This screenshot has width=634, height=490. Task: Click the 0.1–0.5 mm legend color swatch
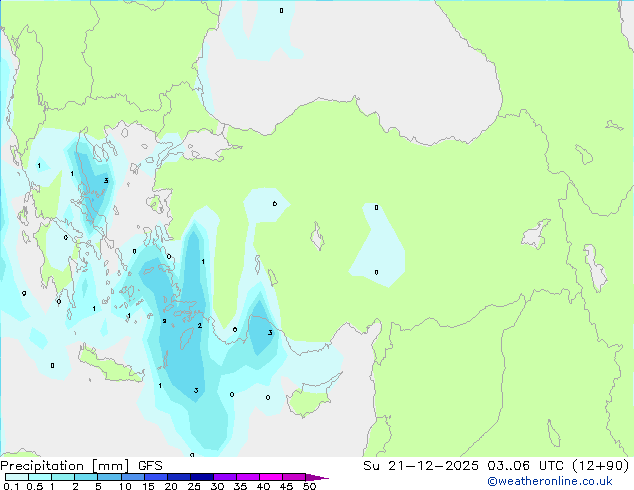(x=17, y=477)
